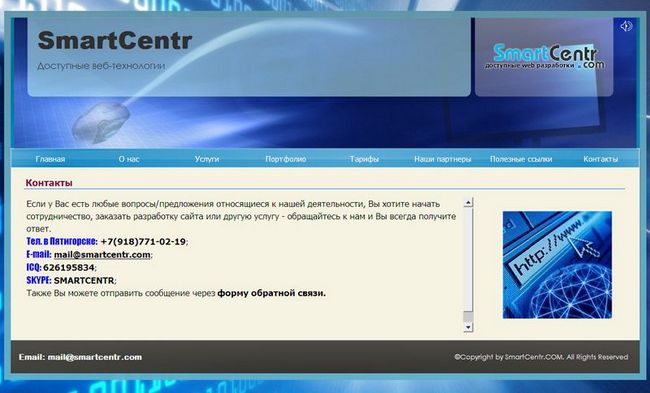
Task: Click the http www globe picture
Action: (557, 265)
